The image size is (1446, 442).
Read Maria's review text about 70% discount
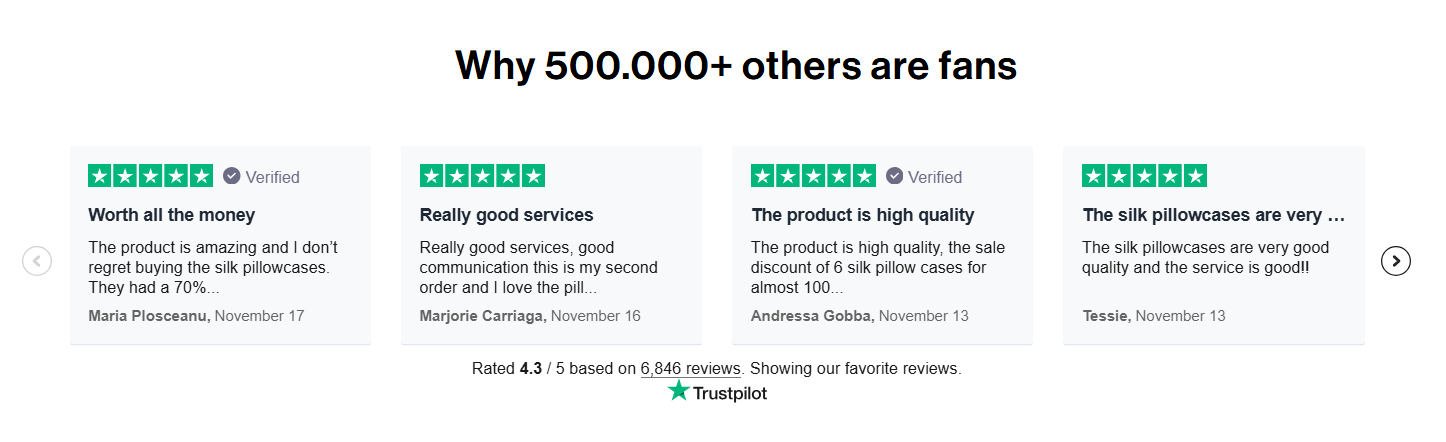[x=213, y=267]
